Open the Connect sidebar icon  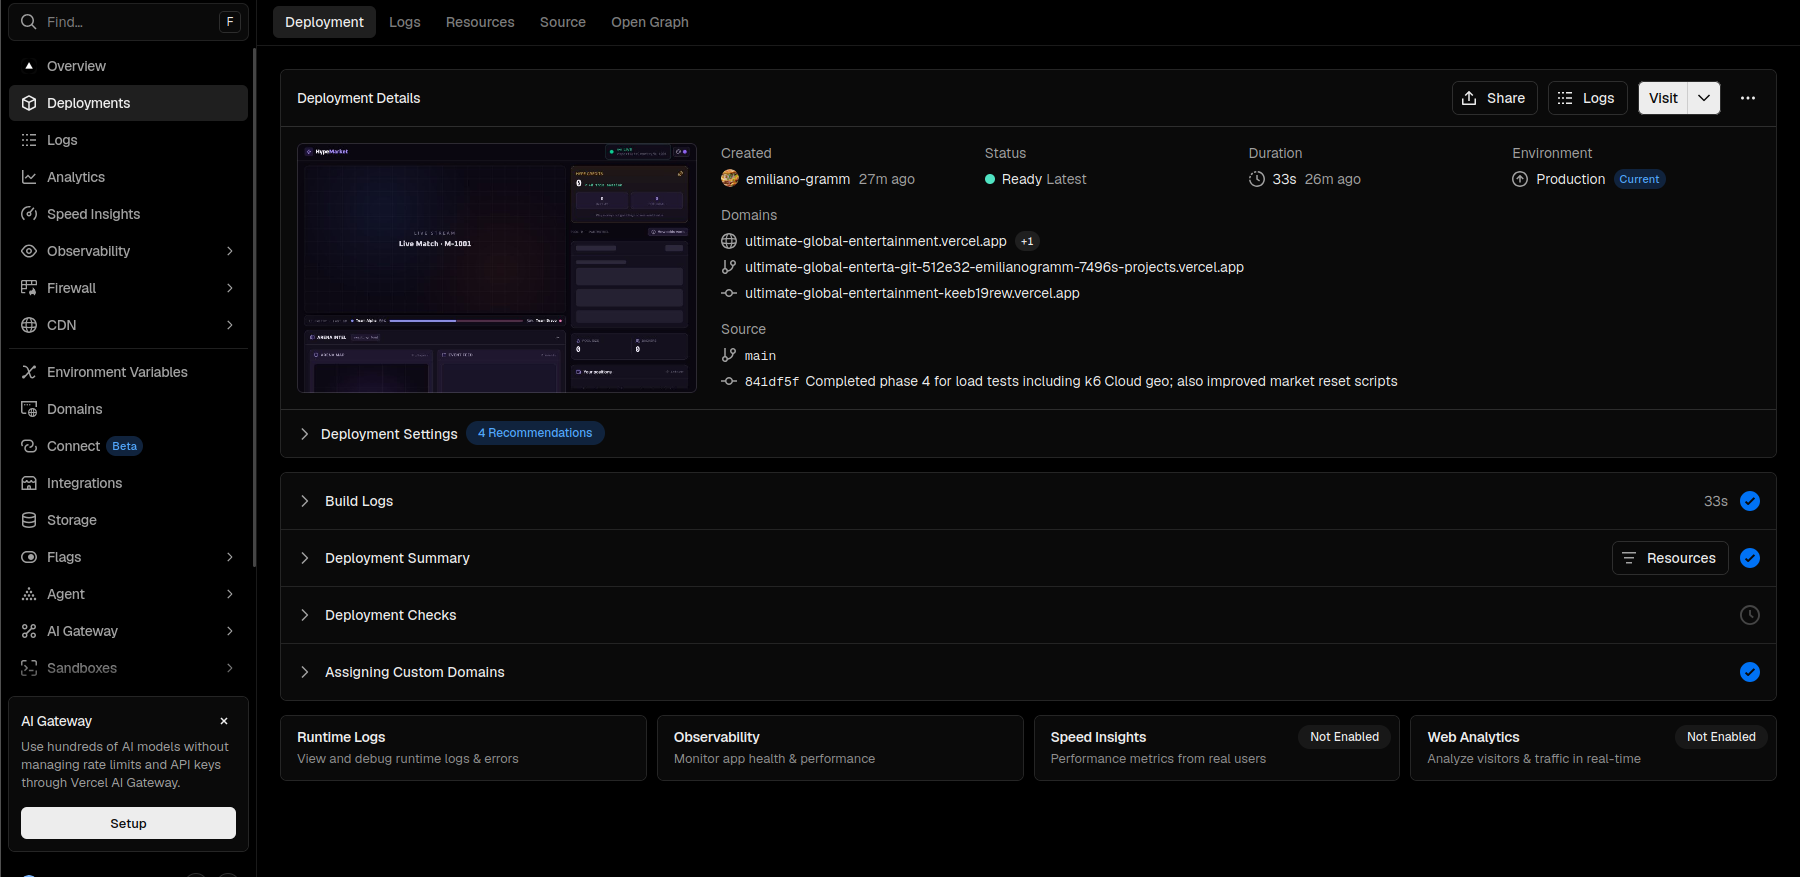point(29,446)
